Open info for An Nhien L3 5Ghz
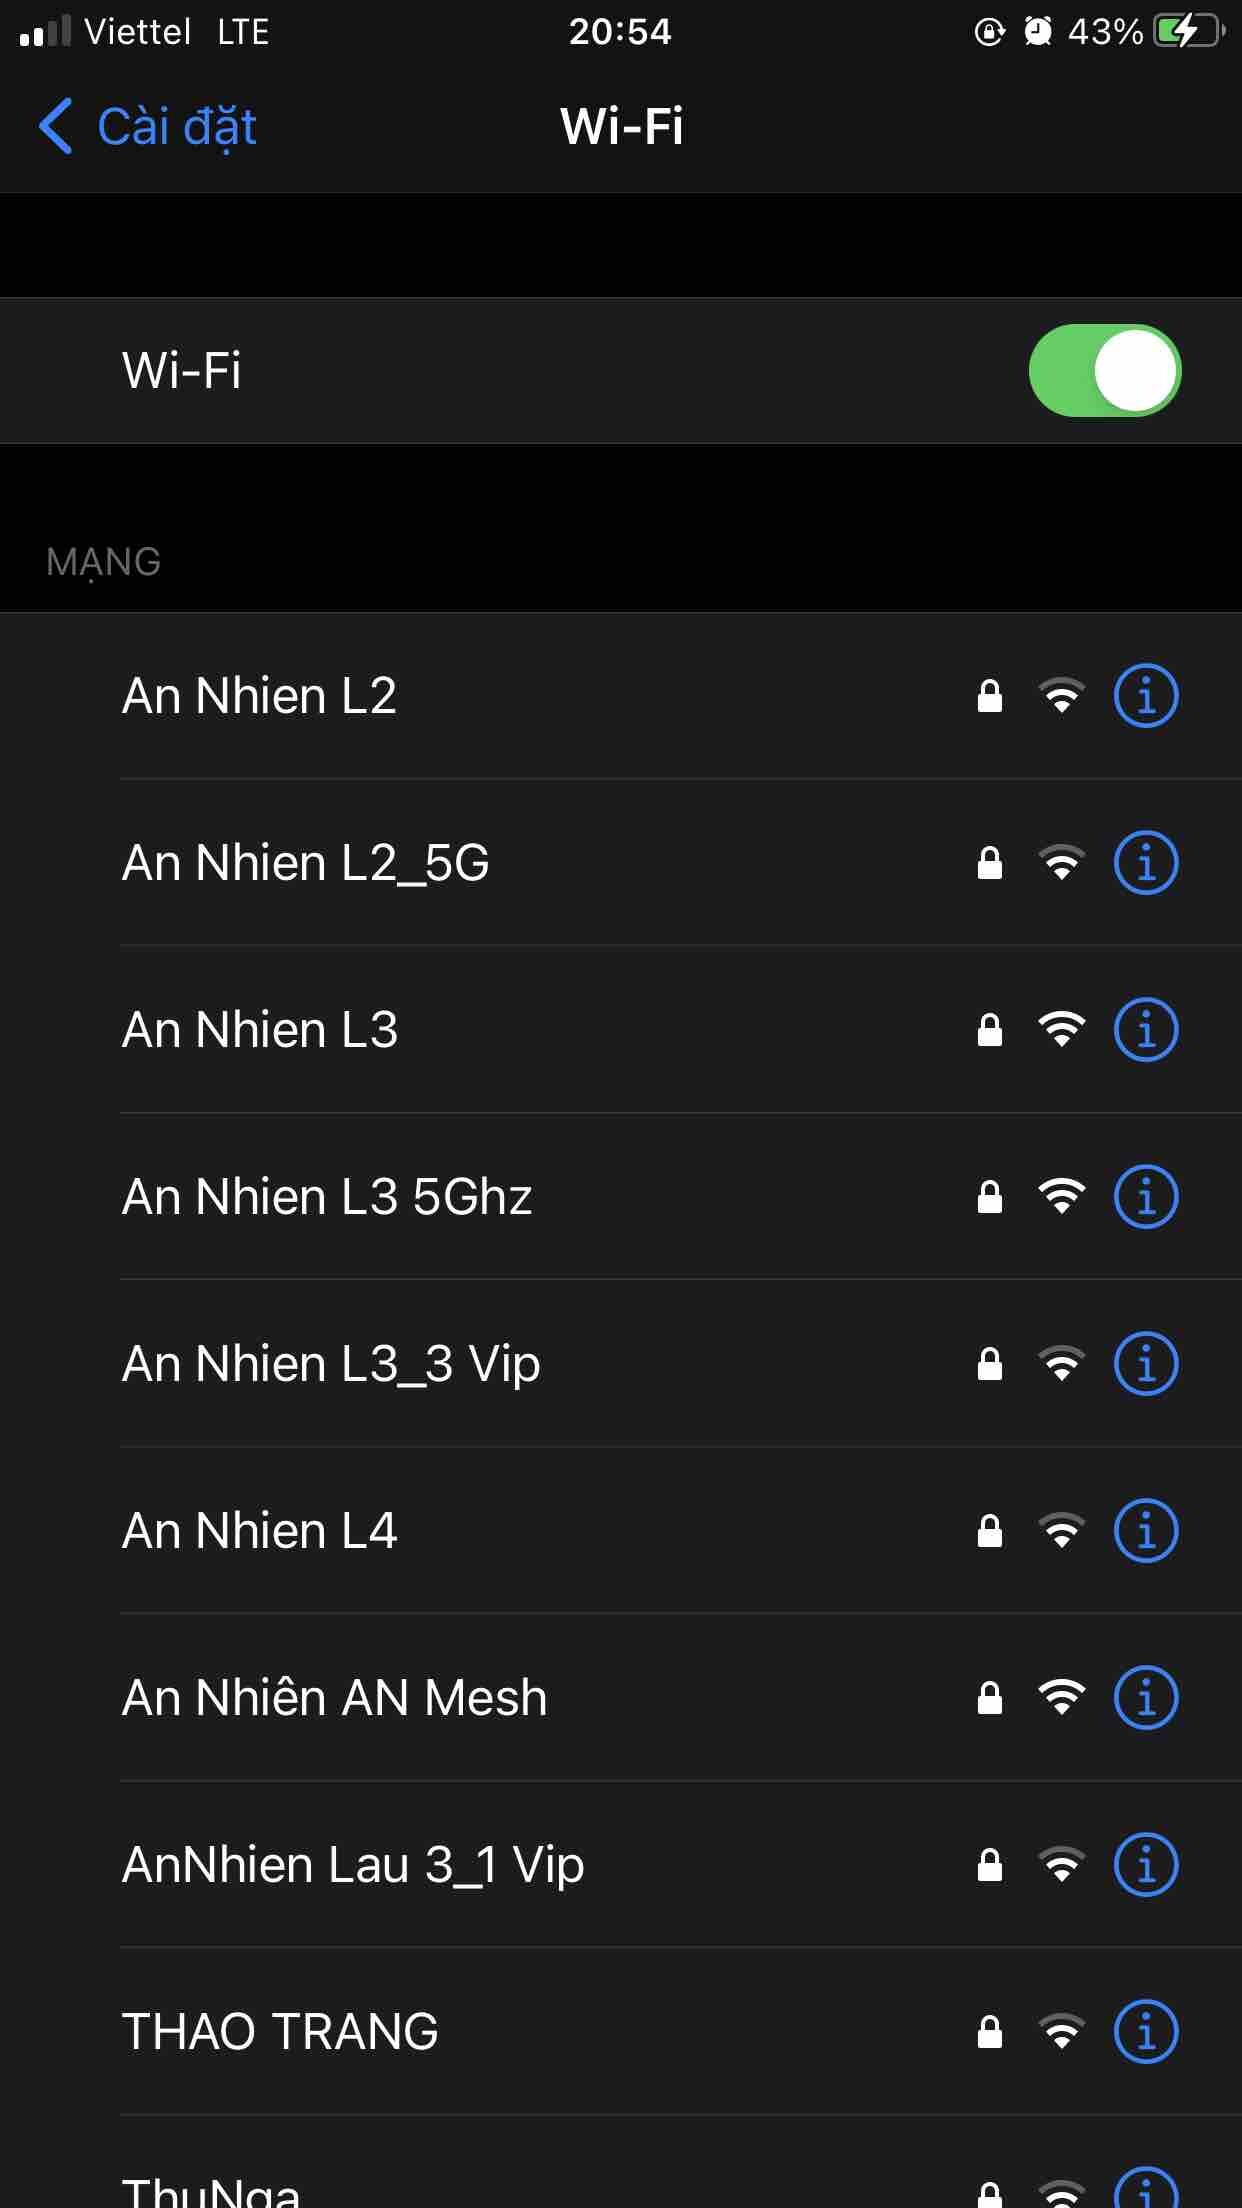Image resolution: width=1242 pixels, height=2208 pixels. pyautogui.click(x=1146, y=1197)
